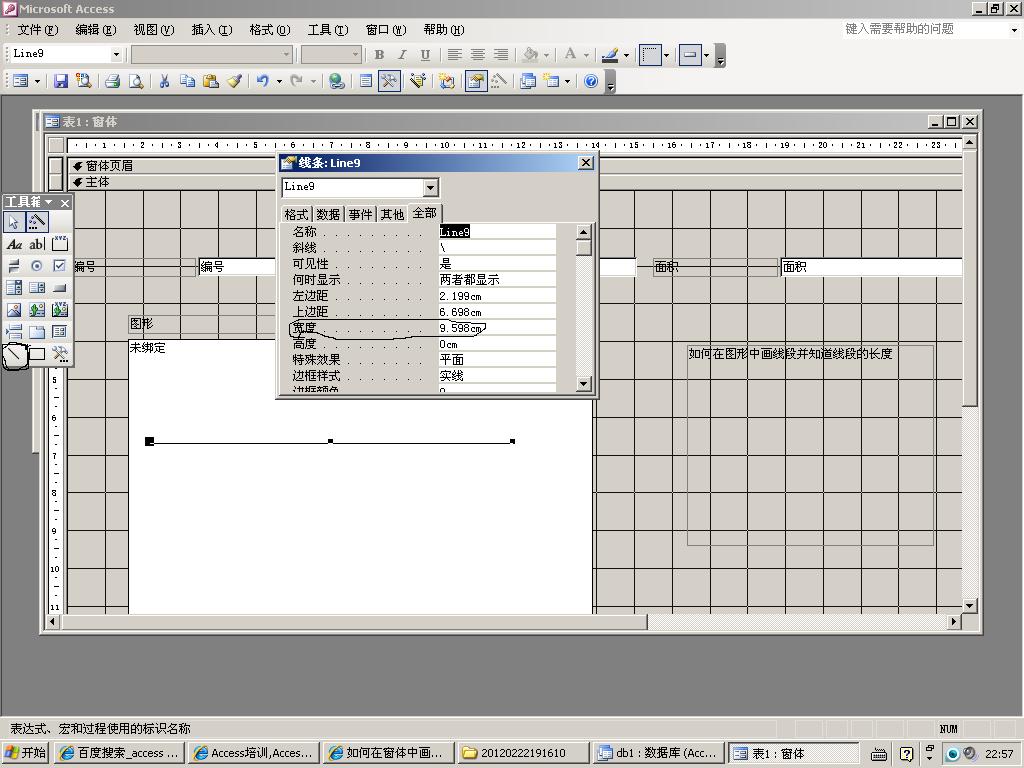
Task: Open Special Effect dropdown arrow
Action: pos(706,55)
